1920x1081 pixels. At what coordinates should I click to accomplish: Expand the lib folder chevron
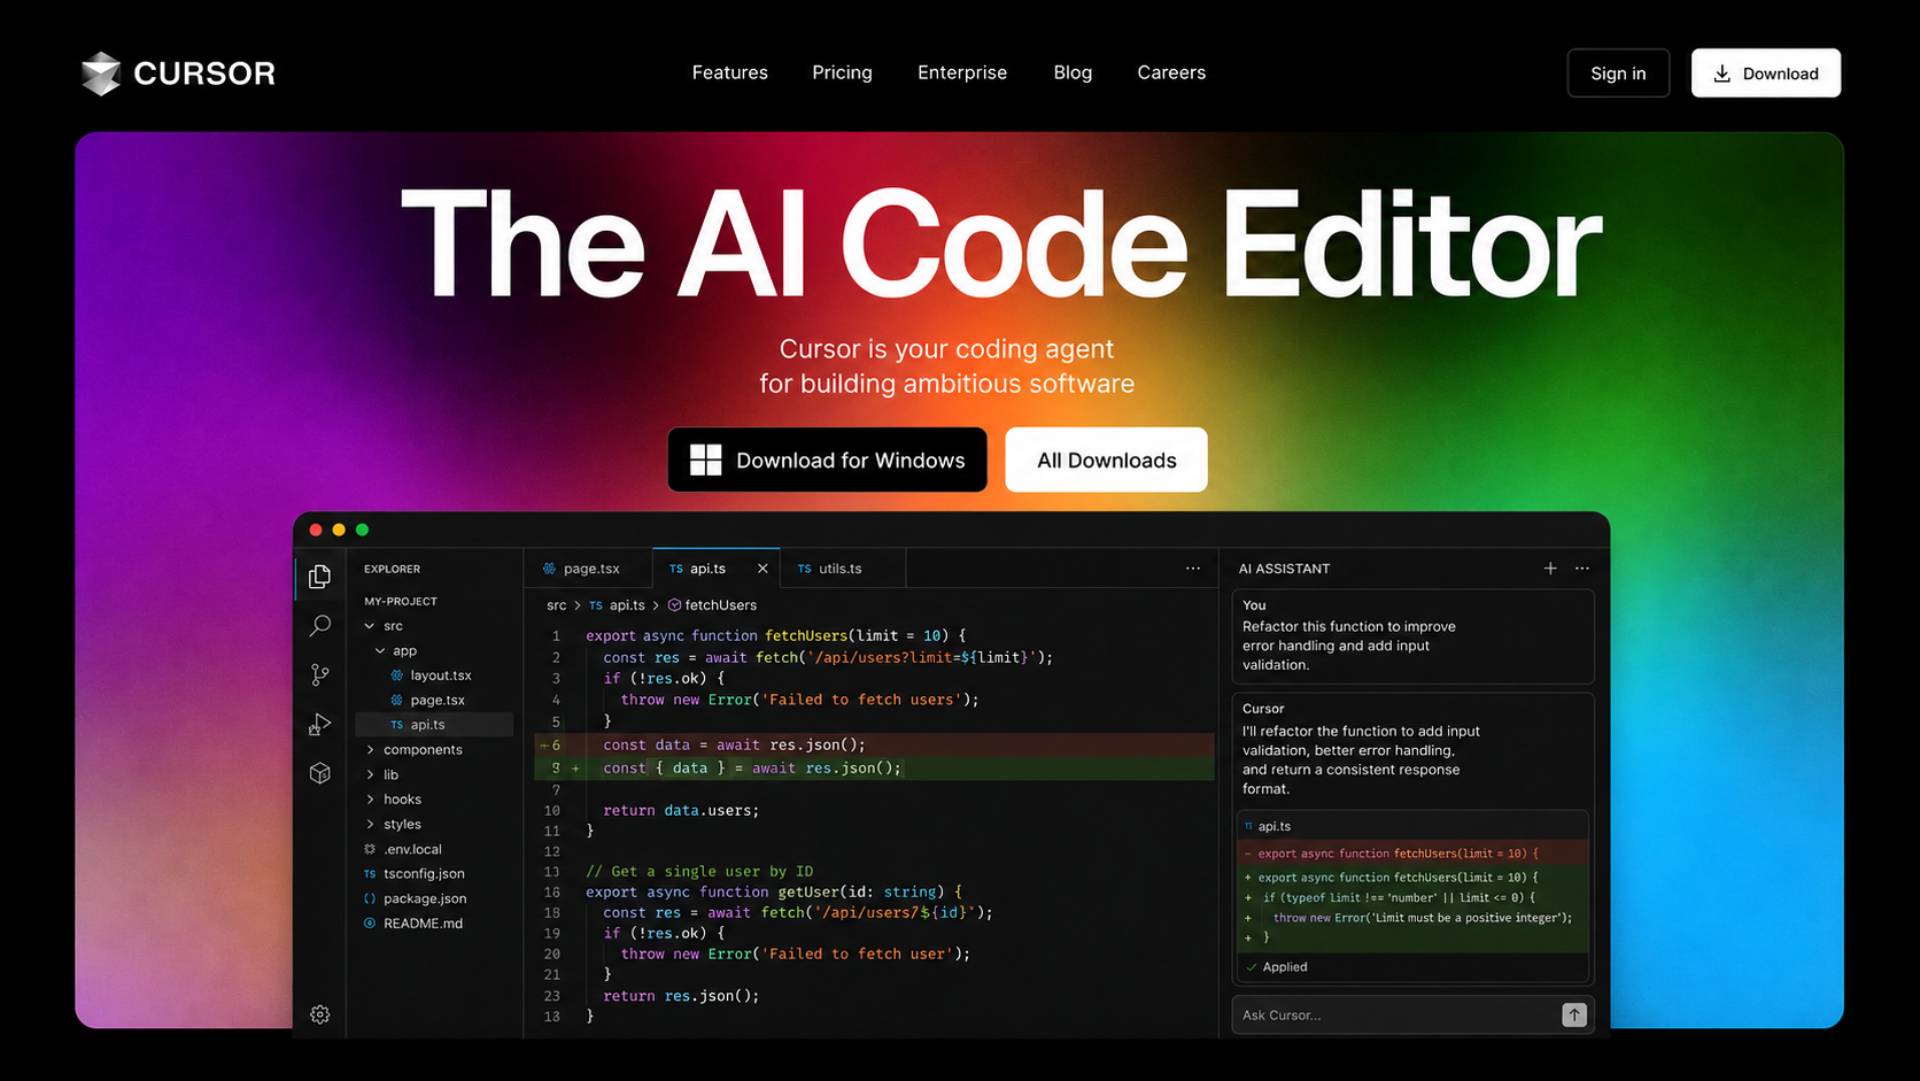coord(370,774)
